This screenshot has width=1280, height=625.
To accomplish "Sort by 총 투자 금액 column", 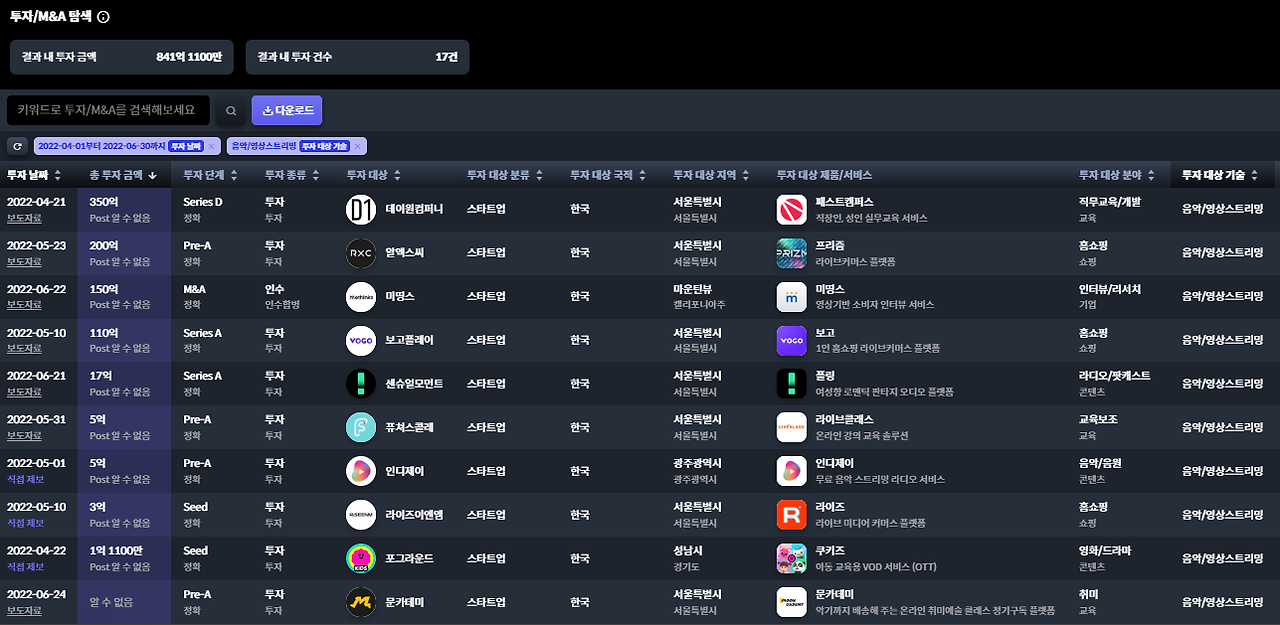I will [124, 175].
